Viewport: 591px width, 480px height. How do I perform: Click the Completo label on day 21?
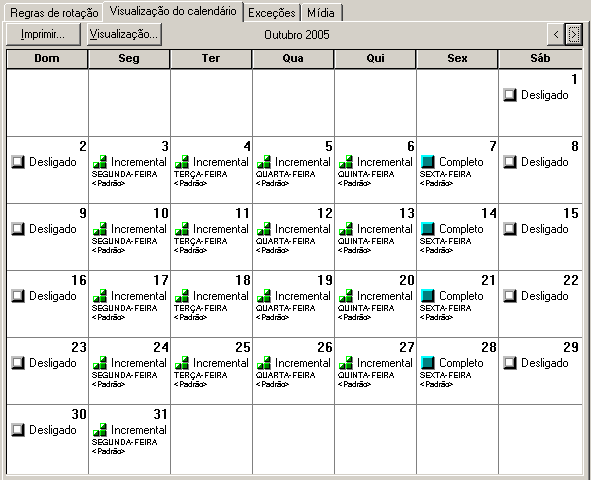point(461,296)
